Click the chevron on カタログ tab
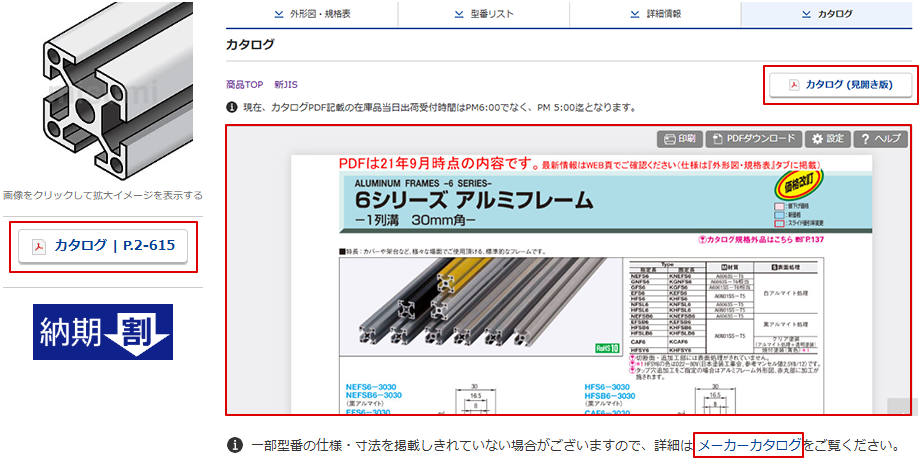 coord(806,14)
